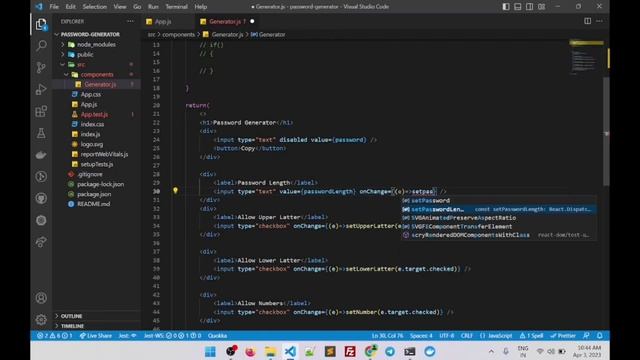Image resolution: width=640 pixels, height=360 pixels.
Task: Open Visual Studio Code from the taskbar
Action: (x=290, y=351)
